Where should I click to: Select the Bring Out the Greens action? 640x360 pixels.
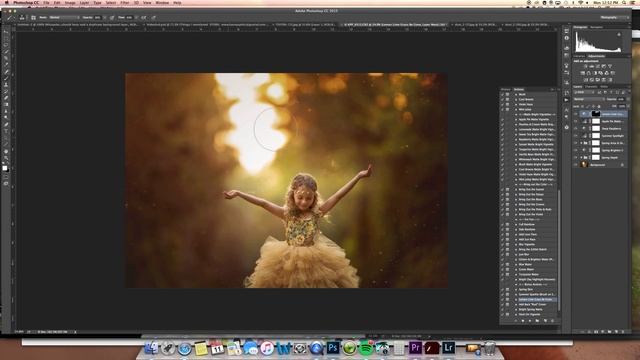click(x=531, y=204)
